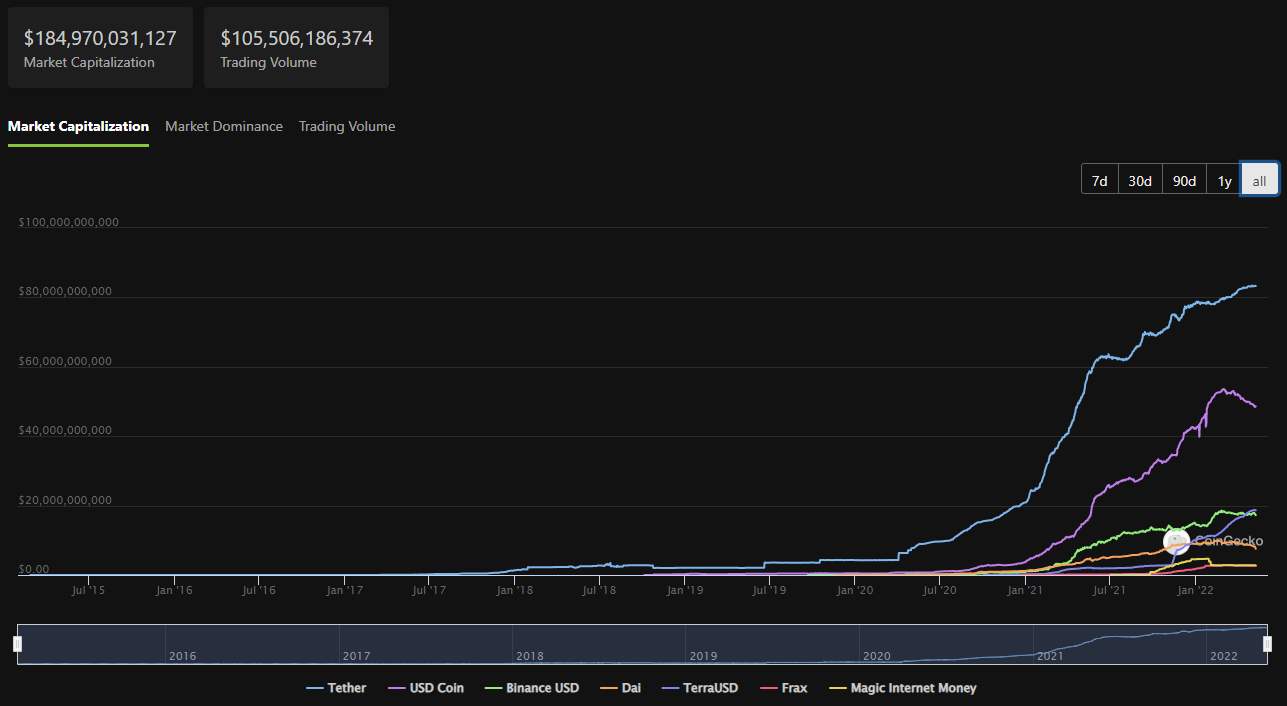This screenshot has width=1287, height=706.
Task: Toggle the TerraUSD legend entry
Action: click(700, 688)
